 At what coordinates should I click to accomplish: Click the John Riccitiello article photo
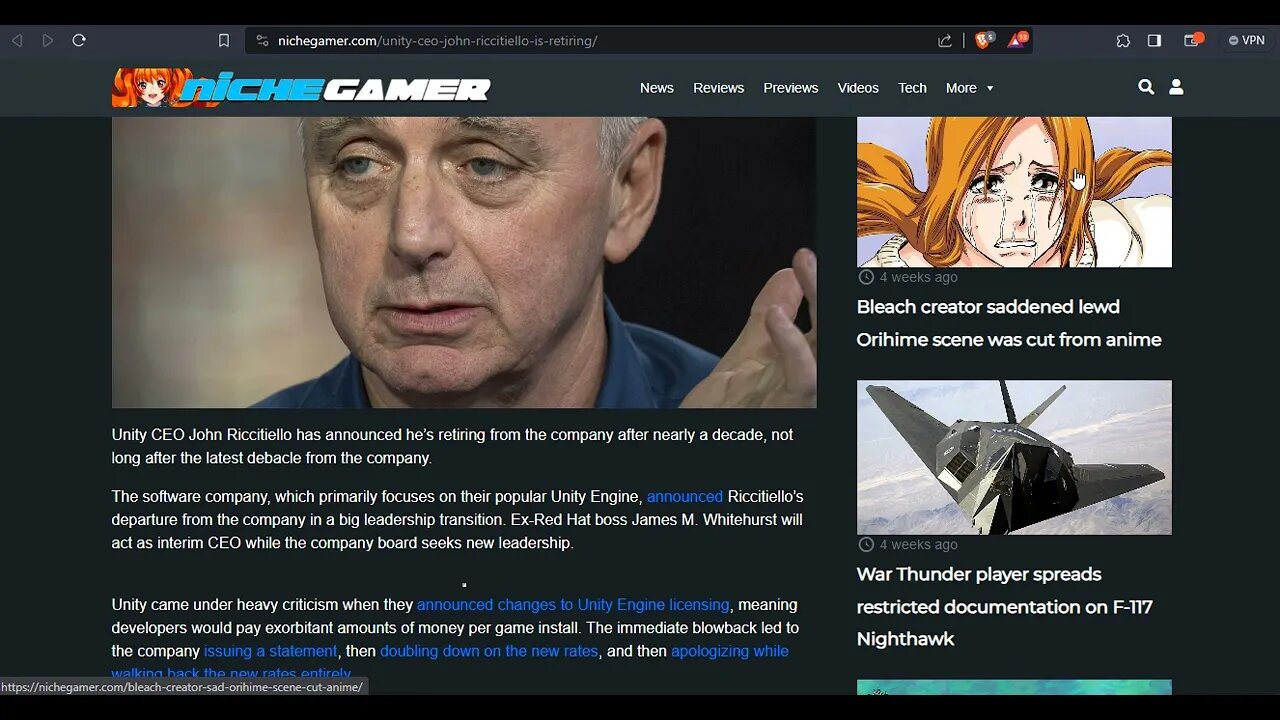point(464,262)
